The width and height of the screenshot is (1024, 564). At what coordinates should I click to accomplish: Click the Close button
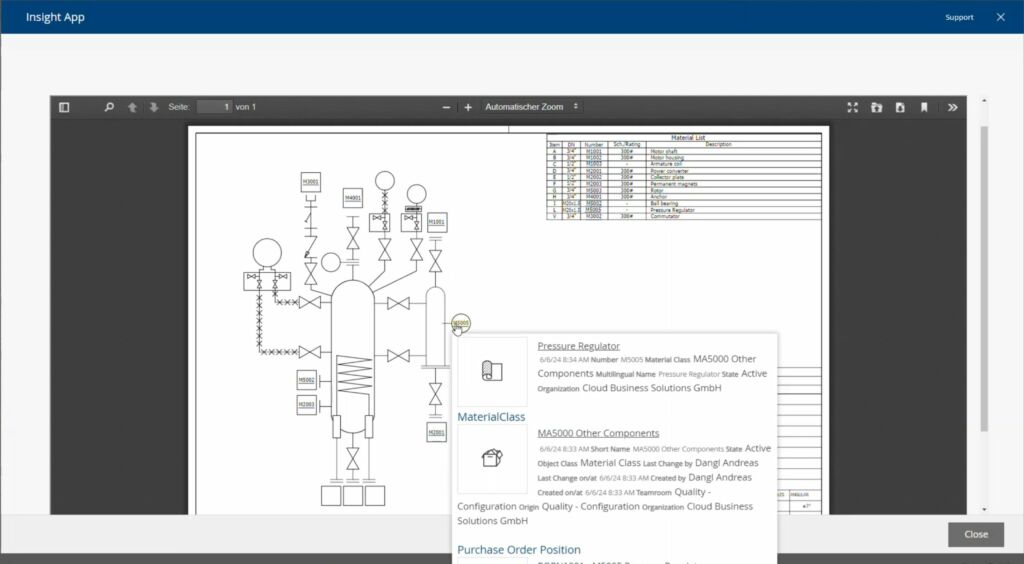976,534
